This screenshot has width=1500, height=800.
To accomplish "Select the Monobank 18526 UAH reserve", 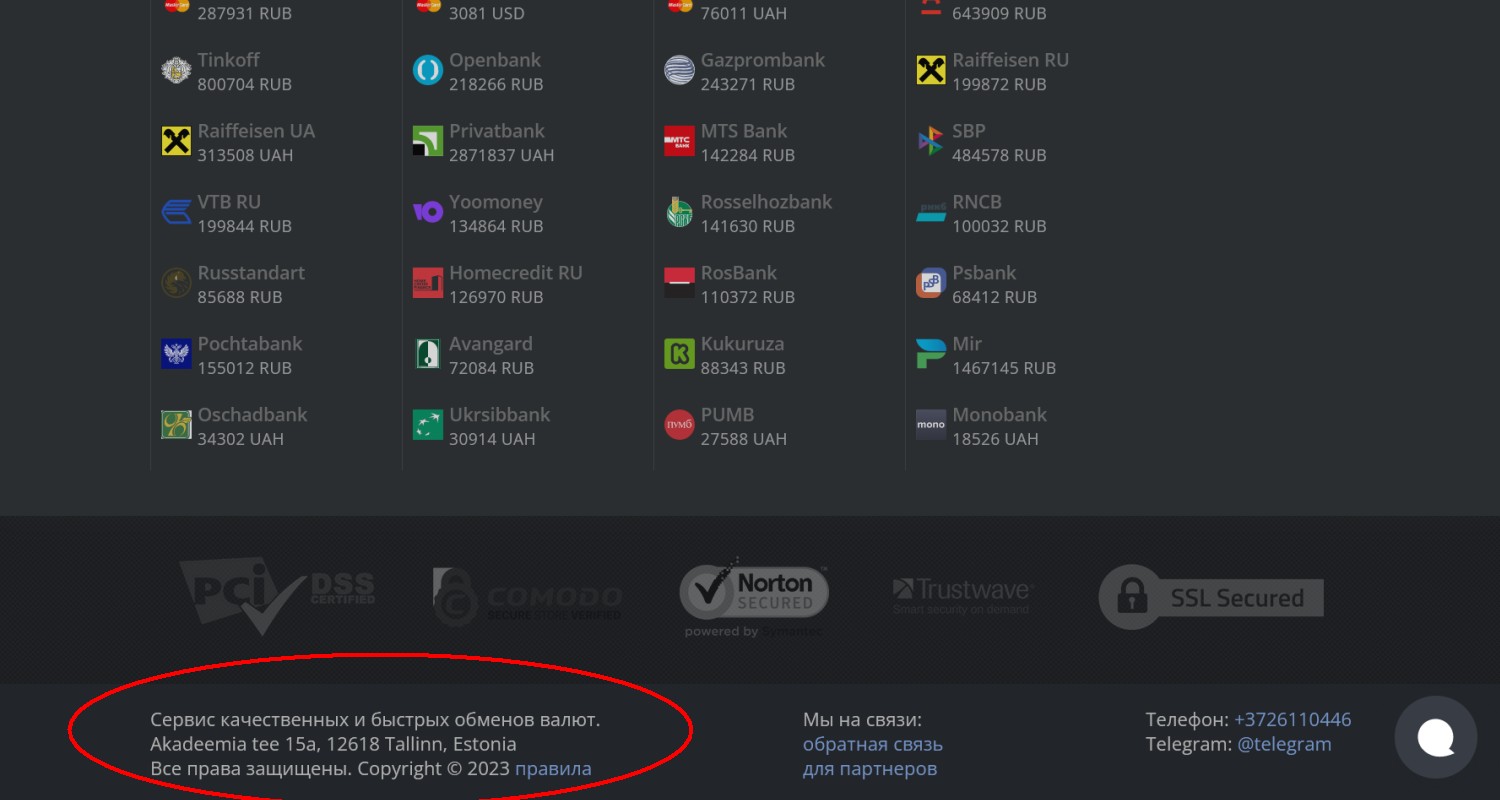I will click(996, 439).
